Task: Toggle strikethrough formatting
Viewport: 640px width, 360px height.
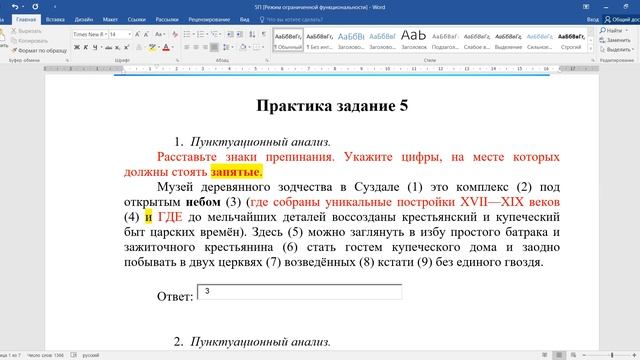Action: pyautogui.click(x=108, y=48)
